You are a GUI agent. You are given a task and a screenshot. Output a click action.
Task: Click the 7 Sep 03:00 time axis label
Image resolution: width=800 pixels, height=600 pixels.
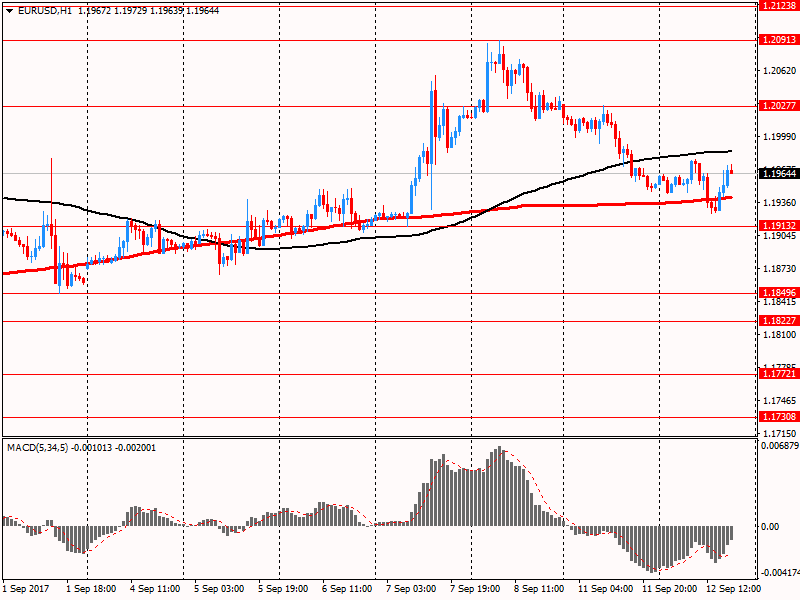coord(411,589)
